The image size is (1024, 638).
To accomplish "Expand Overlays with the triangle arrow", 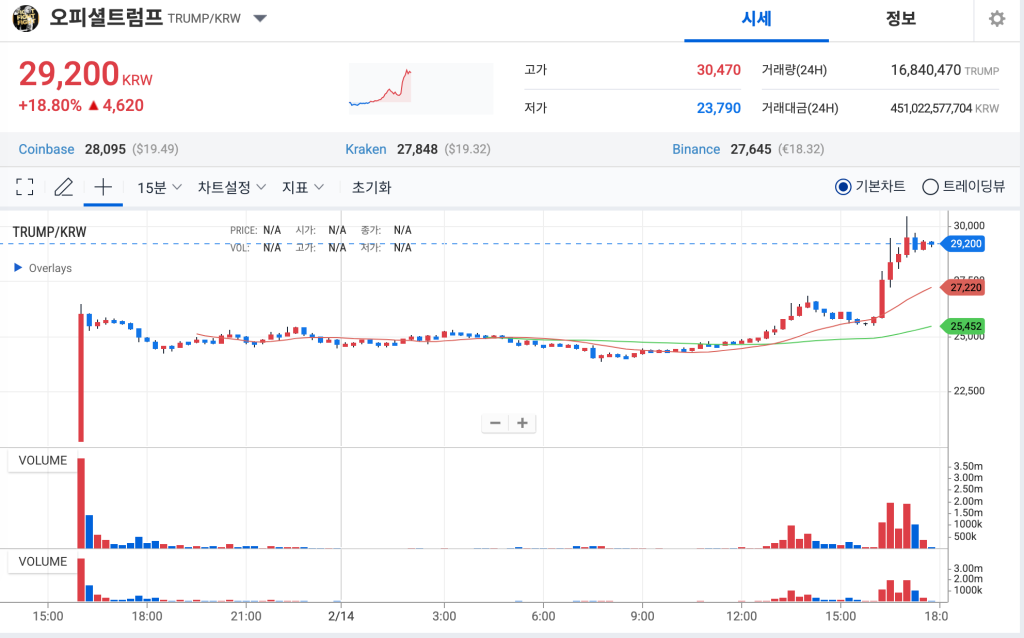I will (18, 268).
